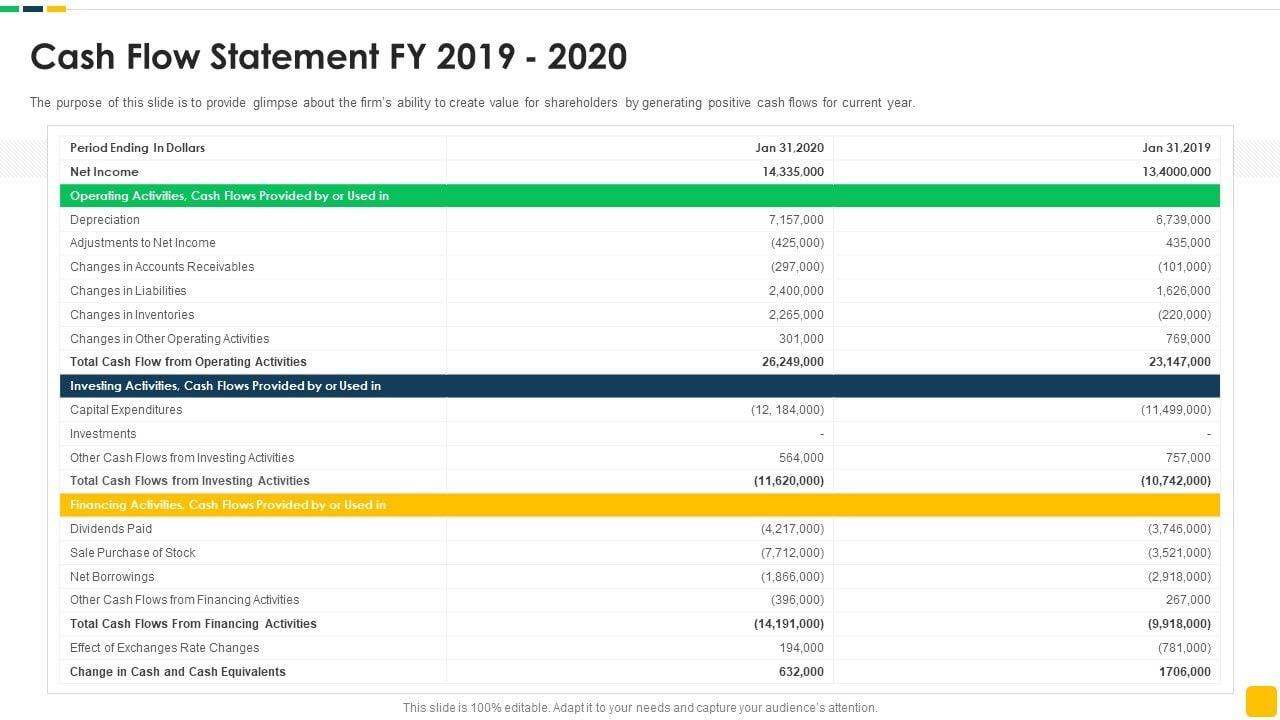The width and height of the screenshot is (1280, 720).
Task: Select the Net Borrowings row label
Action: pyautogui.click(x=112, y=577)
